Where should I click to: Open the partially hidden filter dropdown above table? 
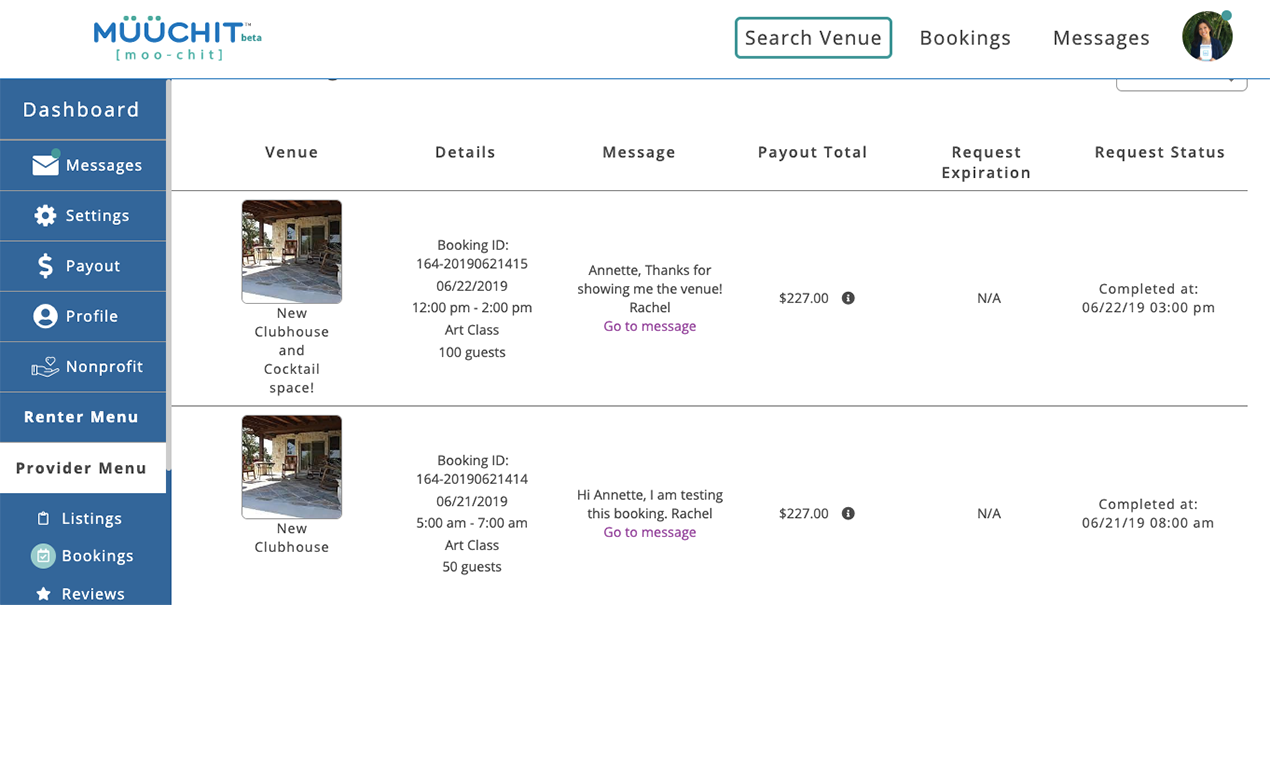point(1181,84)
